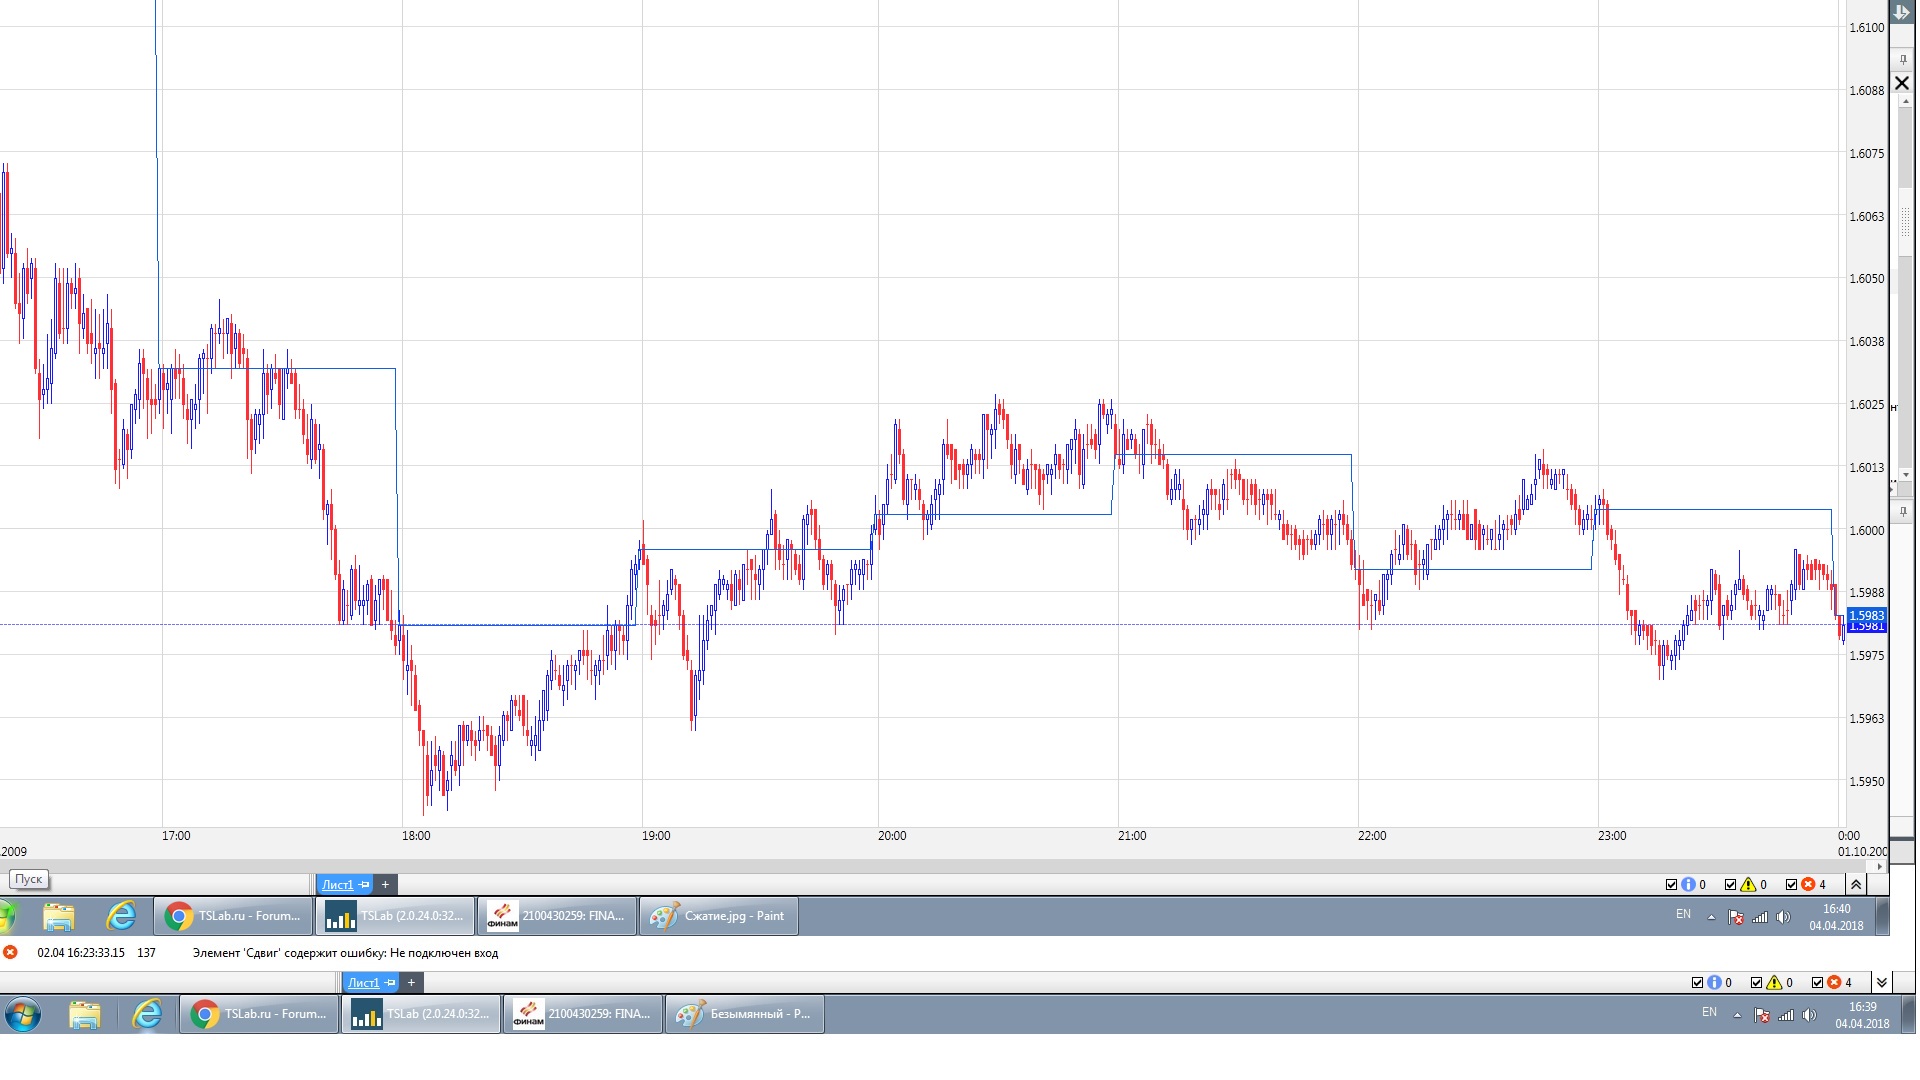Viewport: 1920px width, 1080px height.
Task: Click the Windows Start orb
Action: (23, 1015)
